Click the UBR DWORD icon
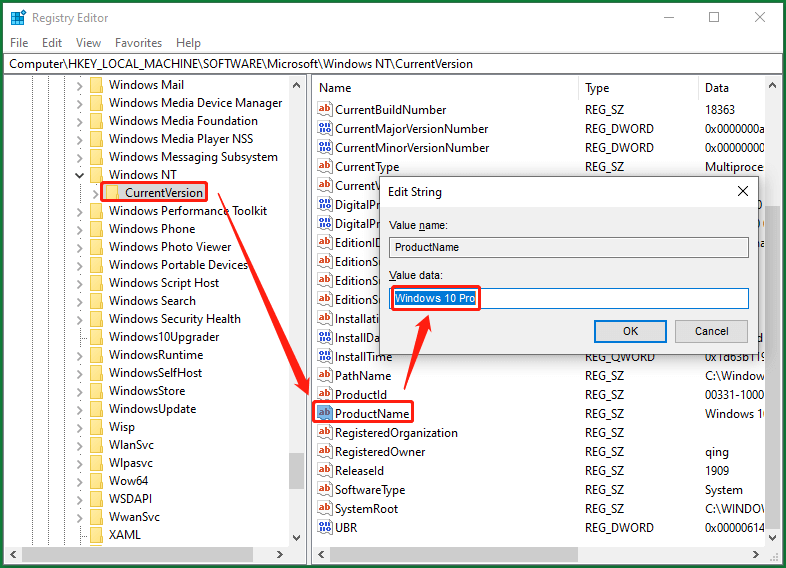The image size is (786, 568). 324,527
